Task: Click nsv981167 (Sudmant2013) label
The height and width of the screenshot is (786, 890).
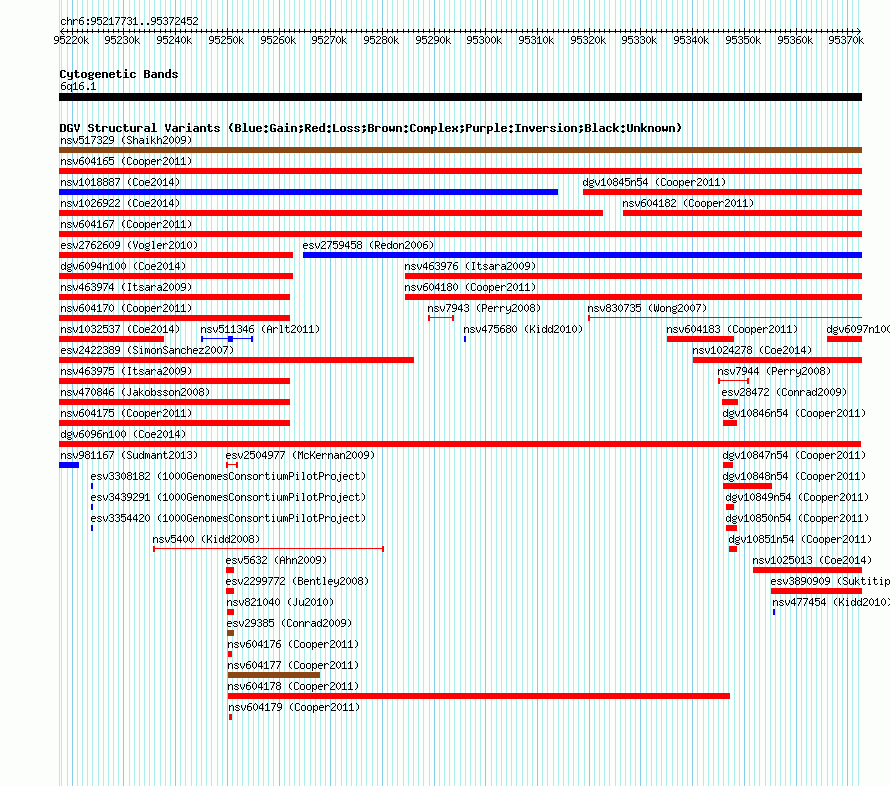Action: coord(129,455)
